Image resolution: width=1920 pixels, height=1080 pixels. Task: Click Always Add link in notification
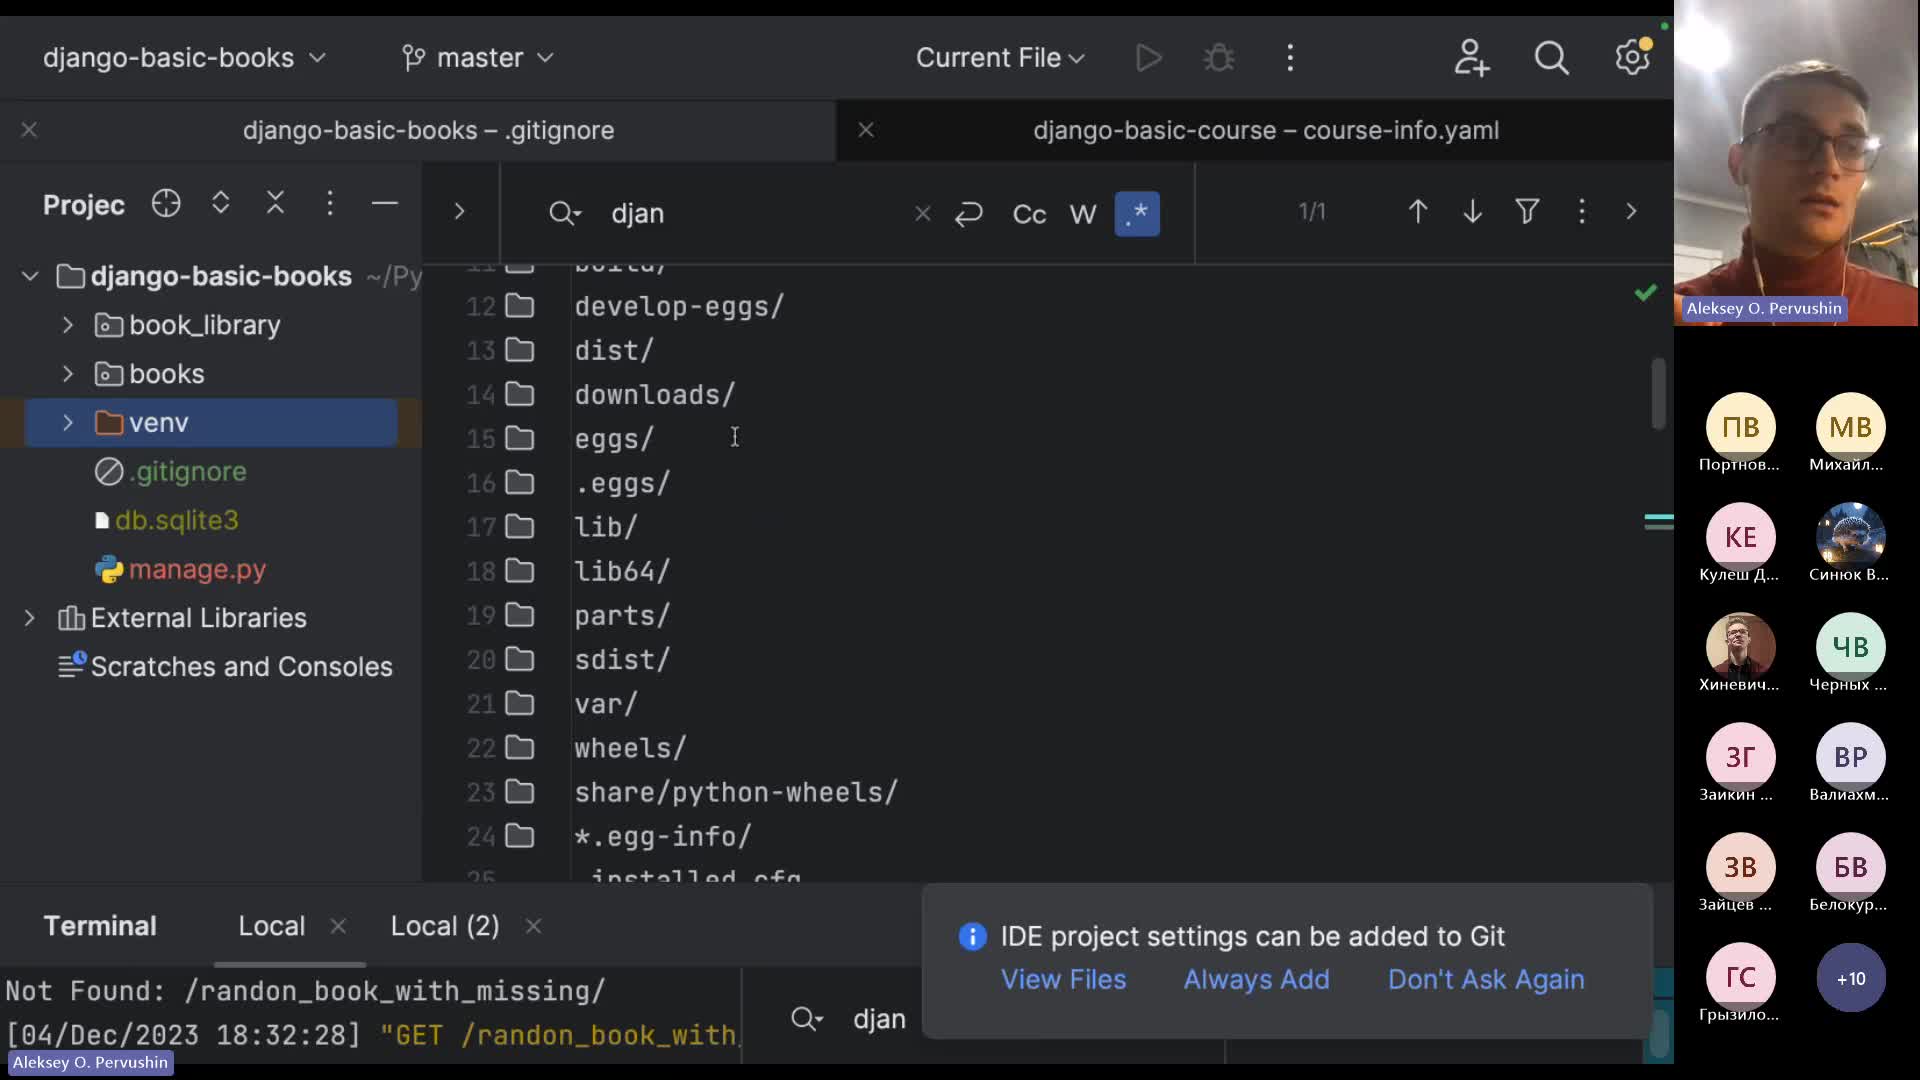click(x=1256, y=979)
